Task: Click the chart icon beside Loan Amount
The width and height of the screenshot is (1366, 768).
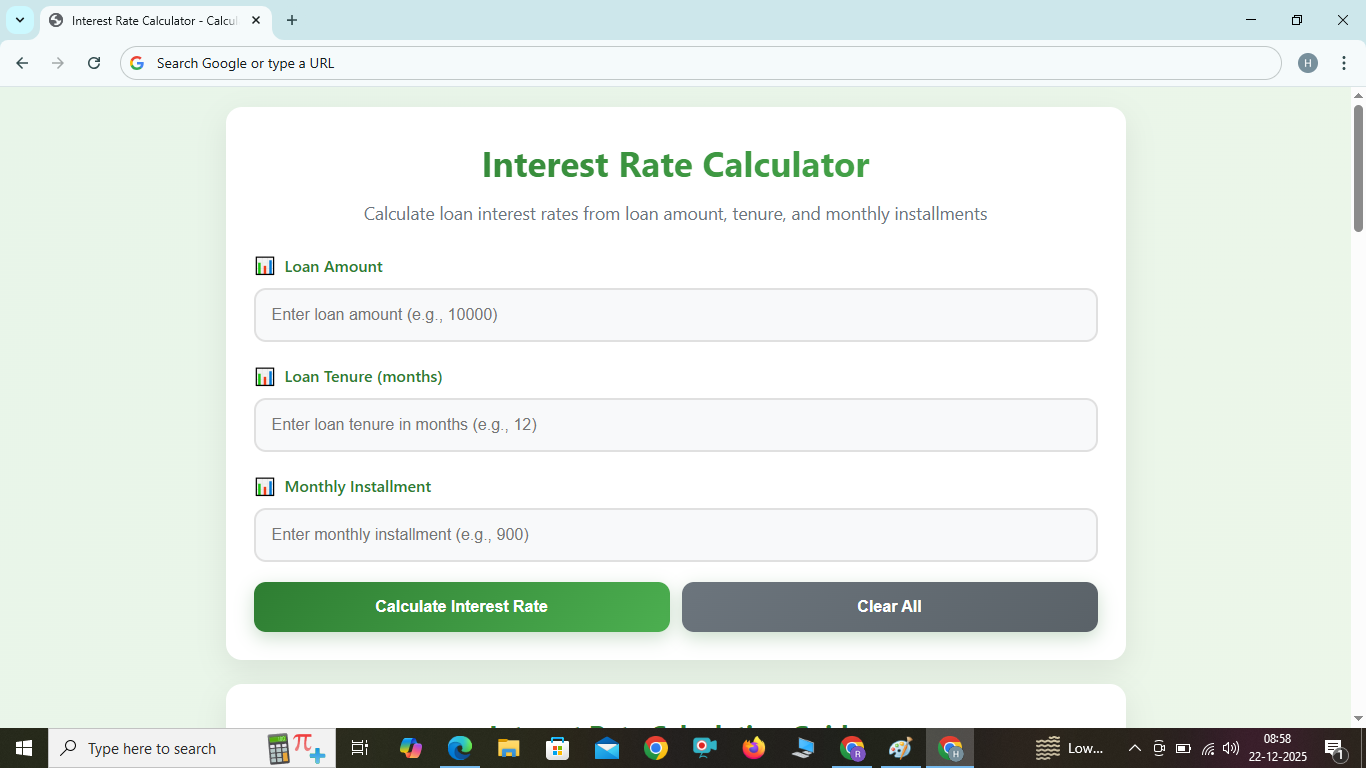Action: [265, 266]
